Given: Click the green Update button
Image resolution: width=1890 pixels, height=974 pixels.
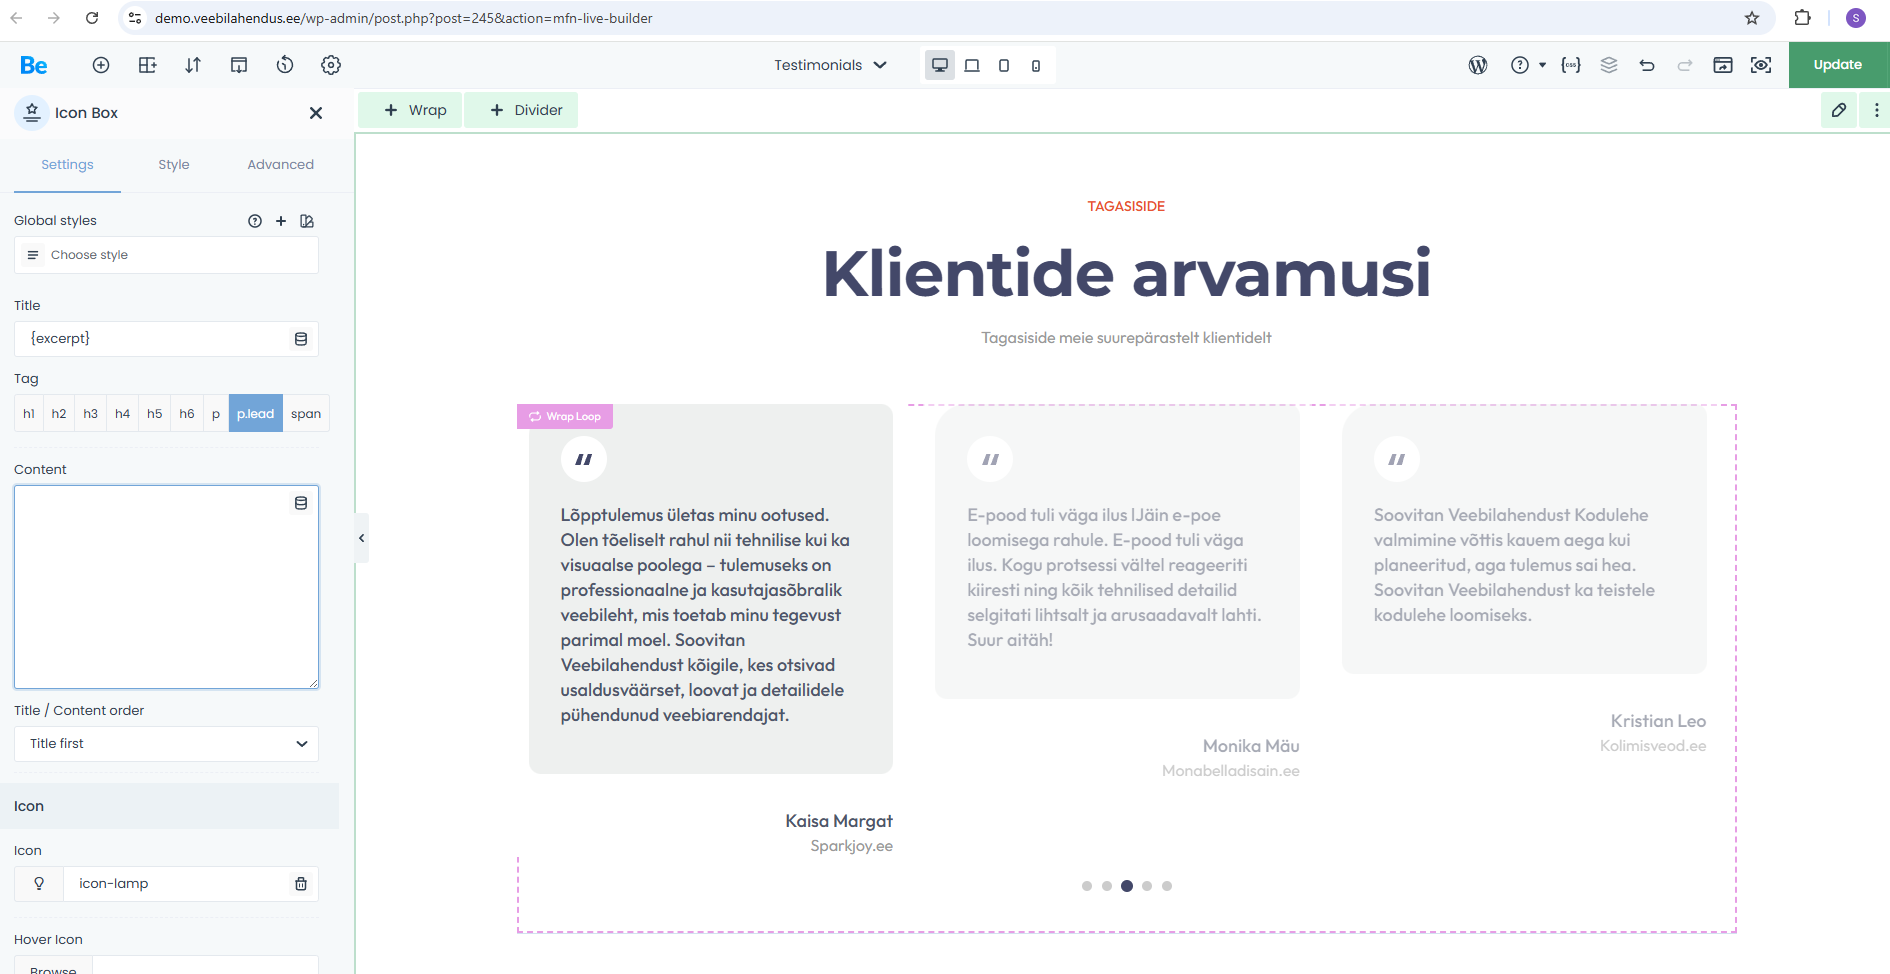Looking at the screenshot, I should point(1838,65).
